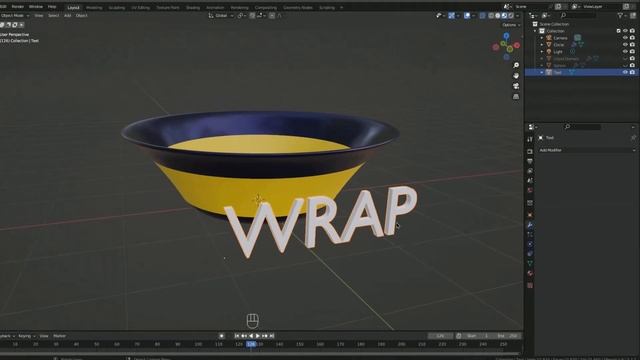The height and width of the screenshot is (360, 640).
Task: Disable Circle object in renders
Action: (x=632, y=44)
